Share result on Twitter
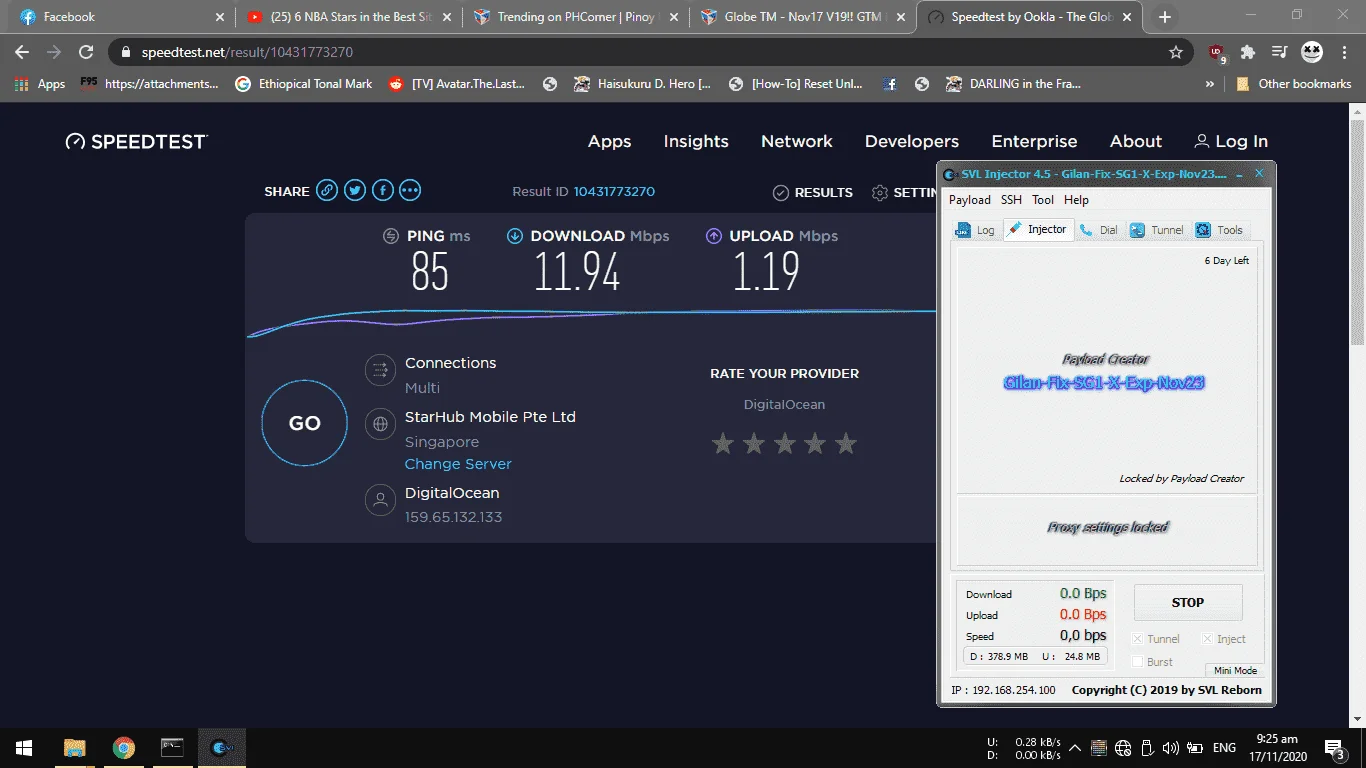This screenshot has height=768, width=1366. coord(355,191)
